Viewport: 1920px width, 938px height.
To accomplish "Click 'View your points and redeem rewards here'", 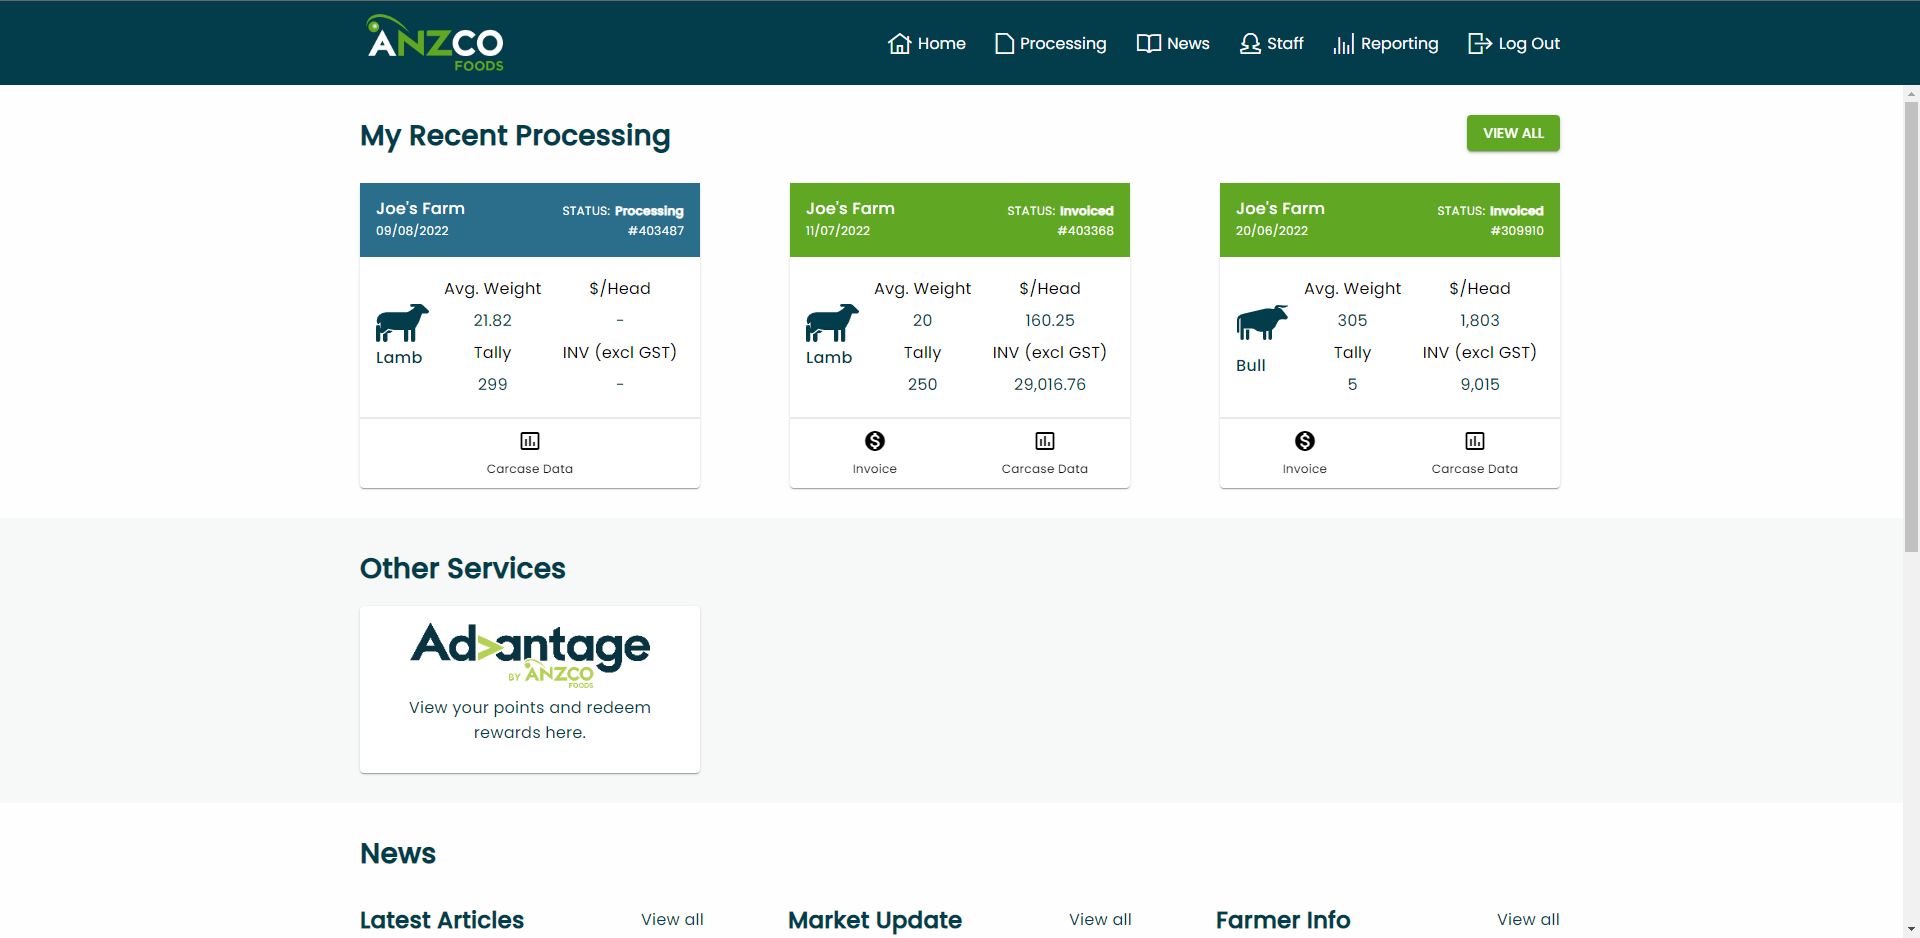I will tap(530, 720).
